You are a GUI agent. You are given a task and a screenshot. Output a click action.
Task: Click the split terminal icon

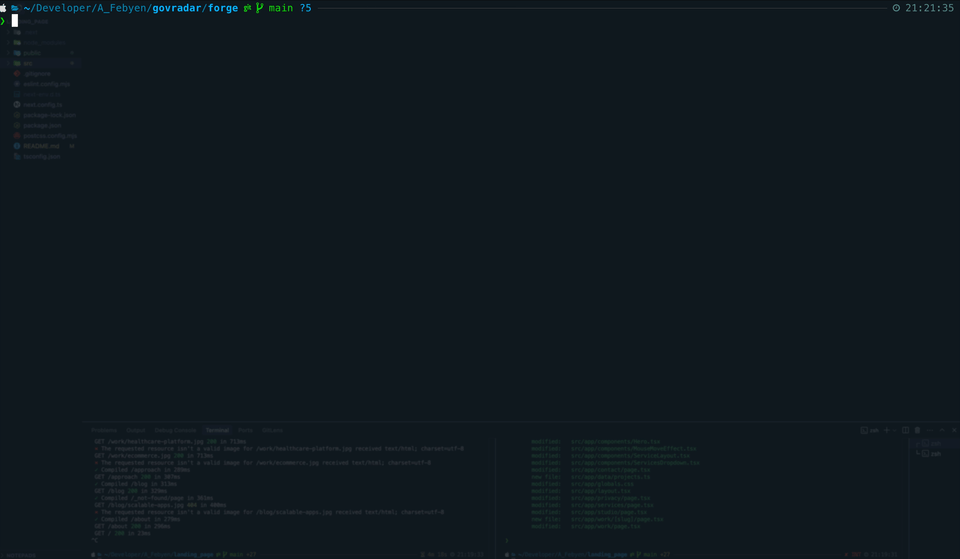click(905, 430)
